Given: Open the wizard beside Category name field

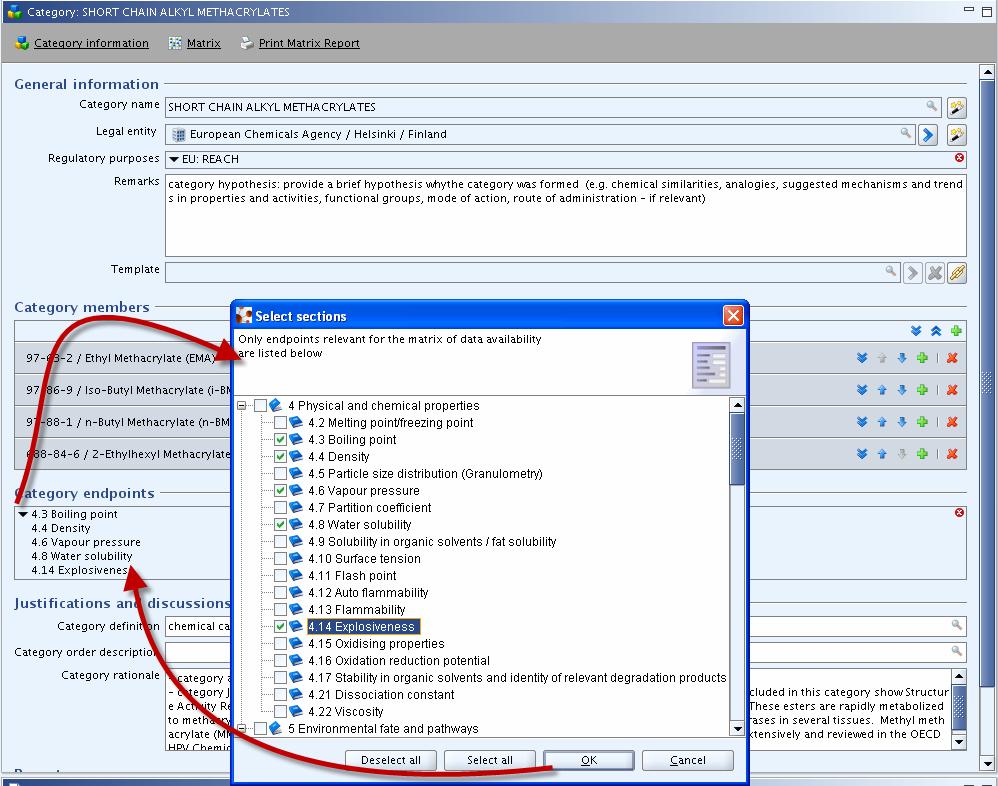Looking at the screenshot, I should 956,108.
